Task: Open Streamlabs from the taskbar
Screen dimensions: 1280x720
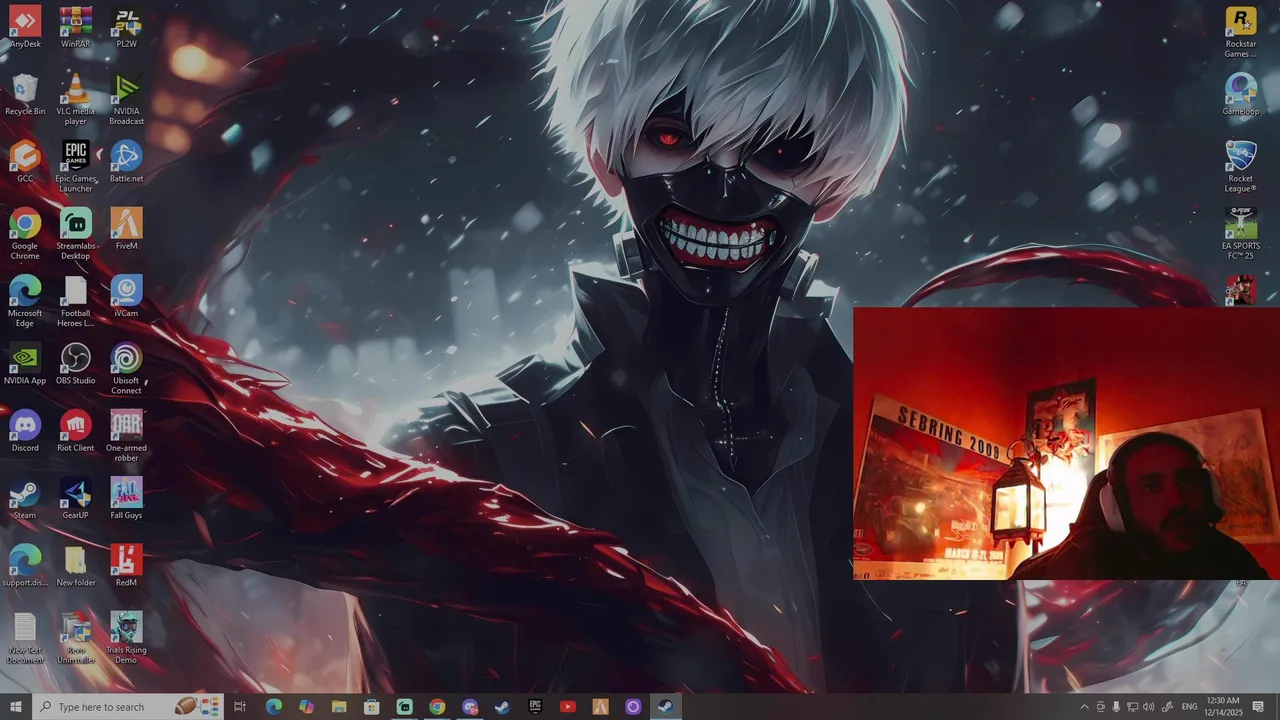Action: (404, 707)
